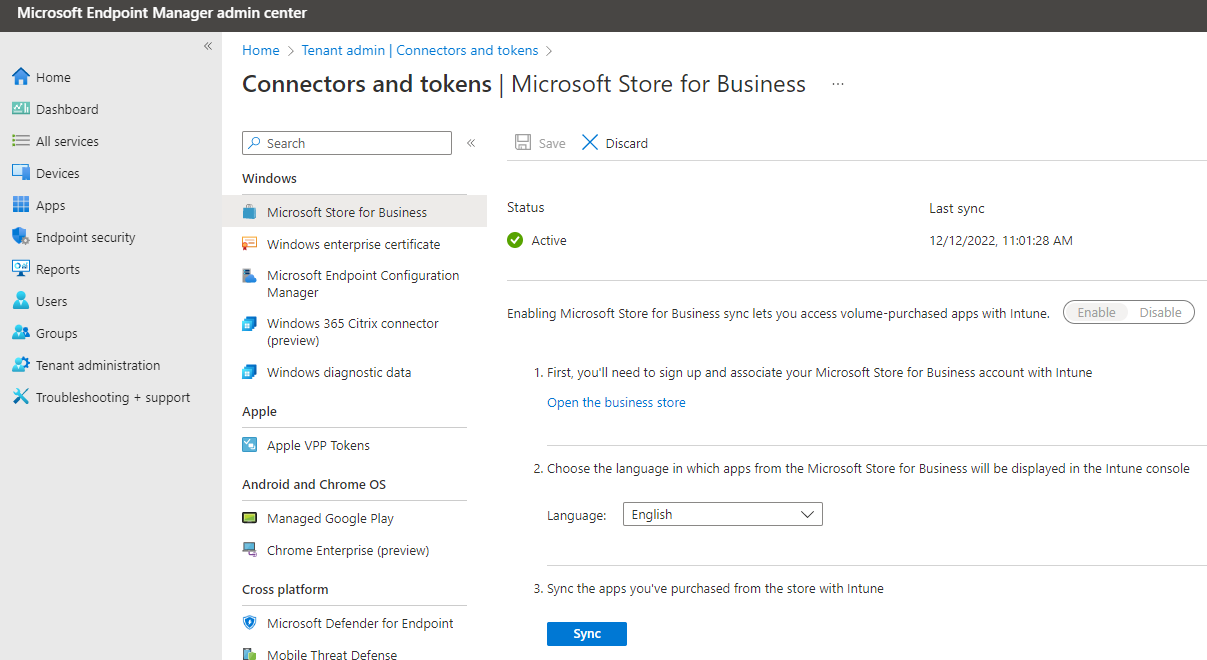Select the Microsoft Store for Business icon
Screen dimensions: 1207x660
point(250,211)
